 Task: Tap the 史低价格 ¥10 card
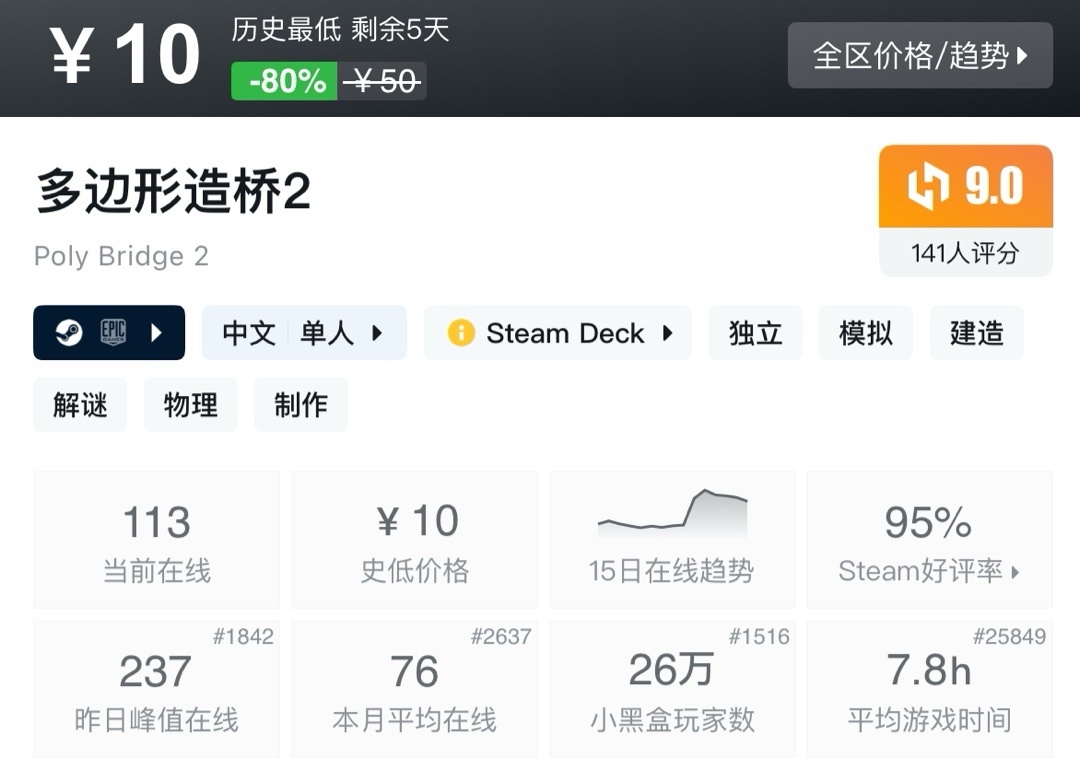[414, 540]
